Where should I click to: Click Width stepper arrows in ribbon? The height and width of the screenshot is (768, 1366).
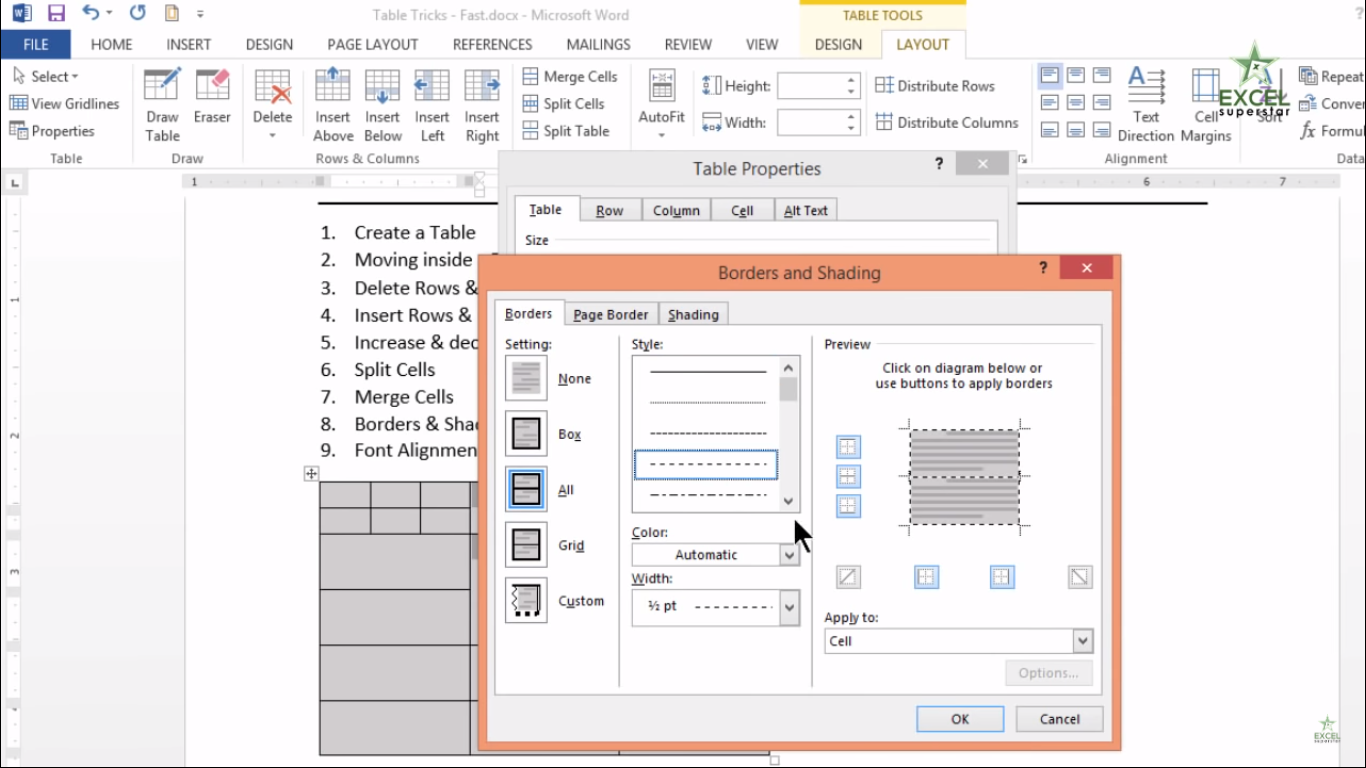click(x=852, y=122)
